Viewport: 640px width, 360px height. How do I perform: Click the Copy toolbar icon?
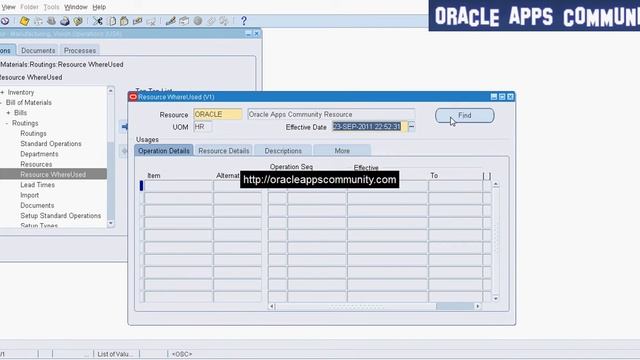coord(112,21)
